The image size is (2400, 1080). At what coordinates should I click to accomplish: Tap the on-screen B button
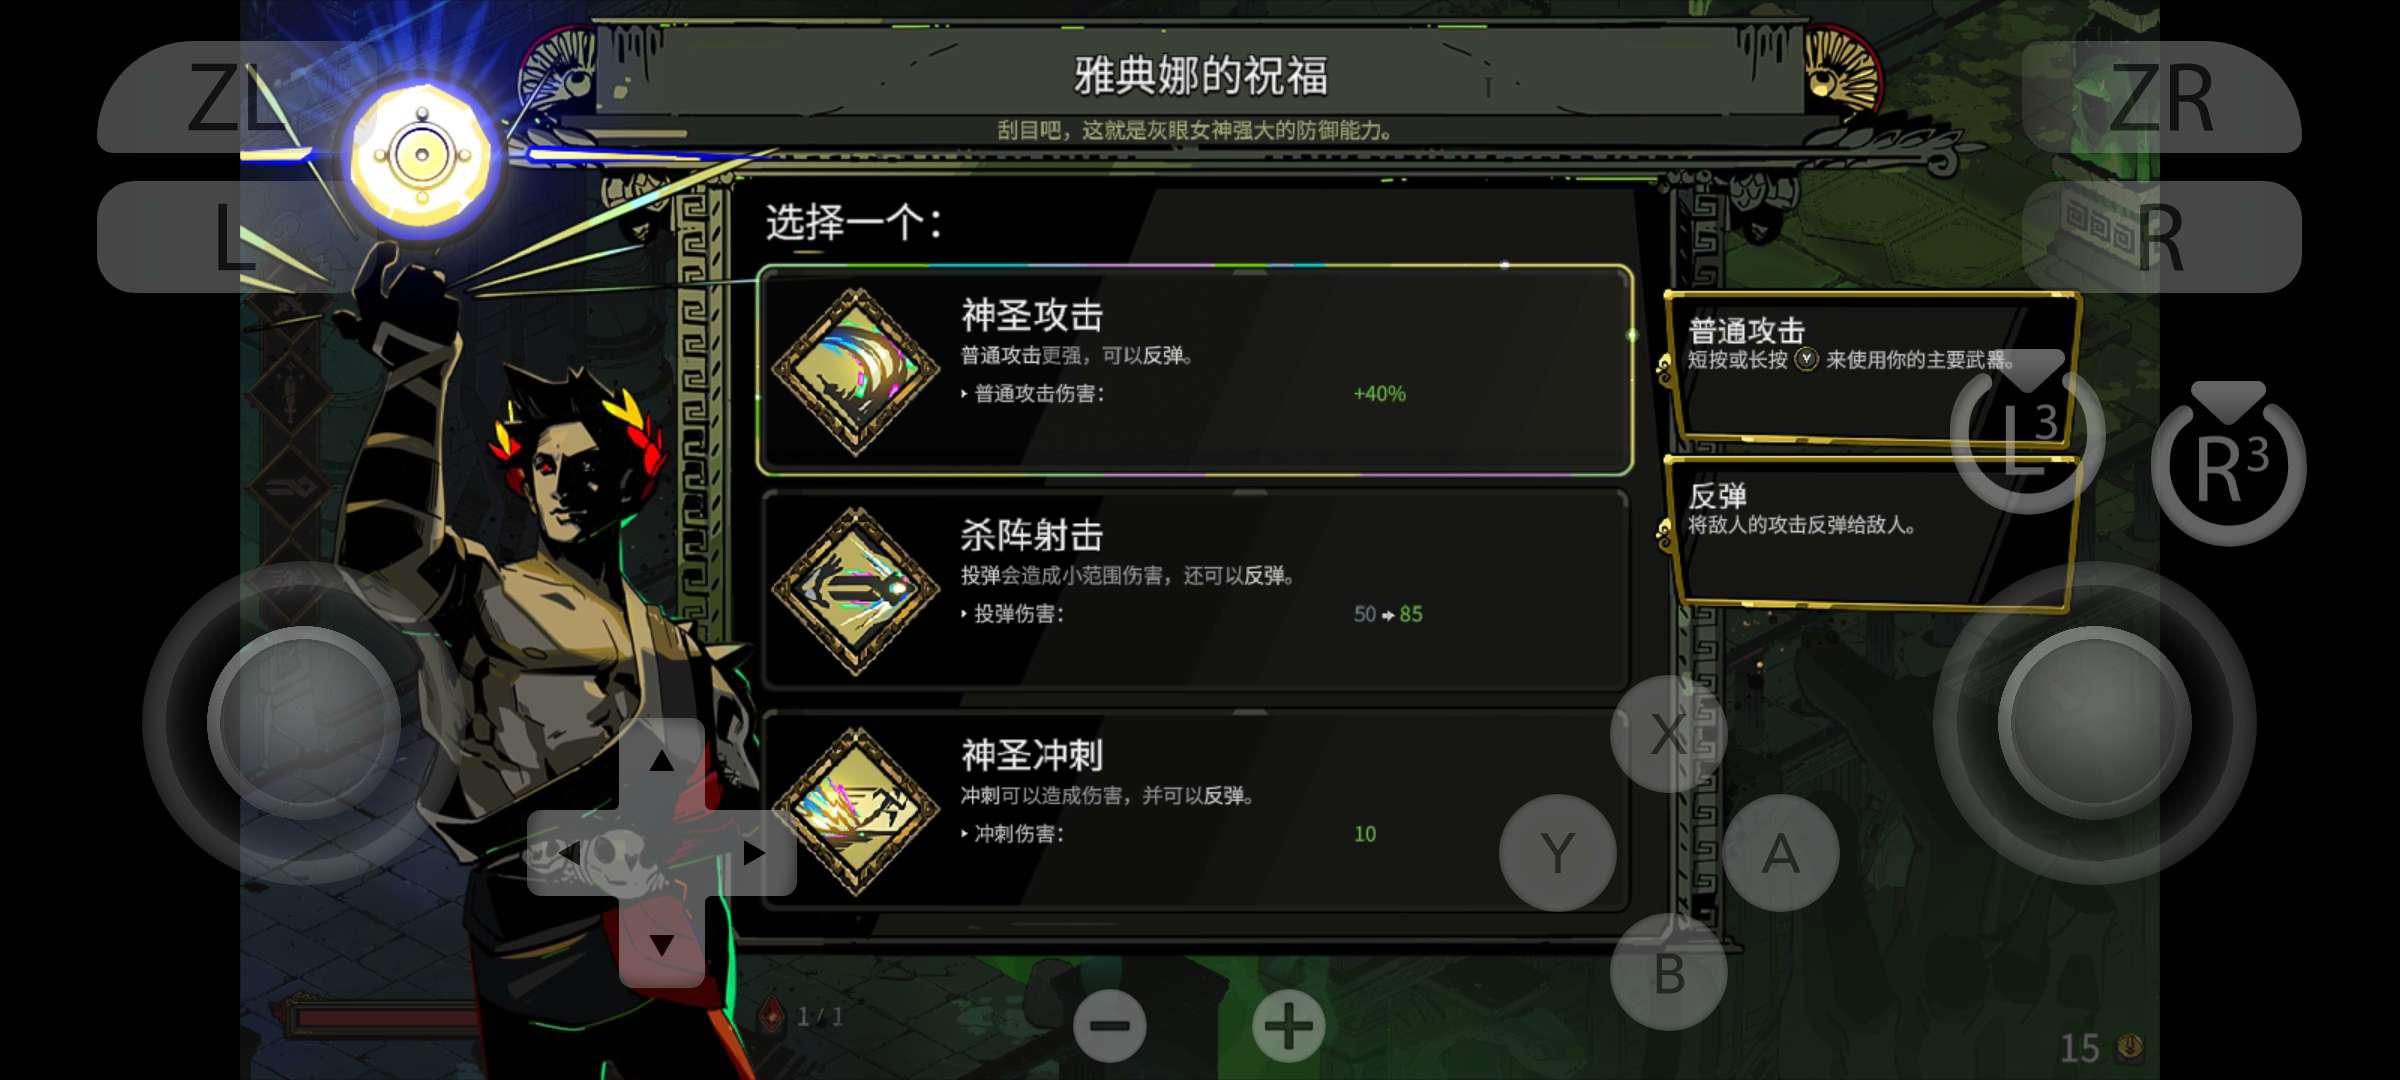[1669, 972]
